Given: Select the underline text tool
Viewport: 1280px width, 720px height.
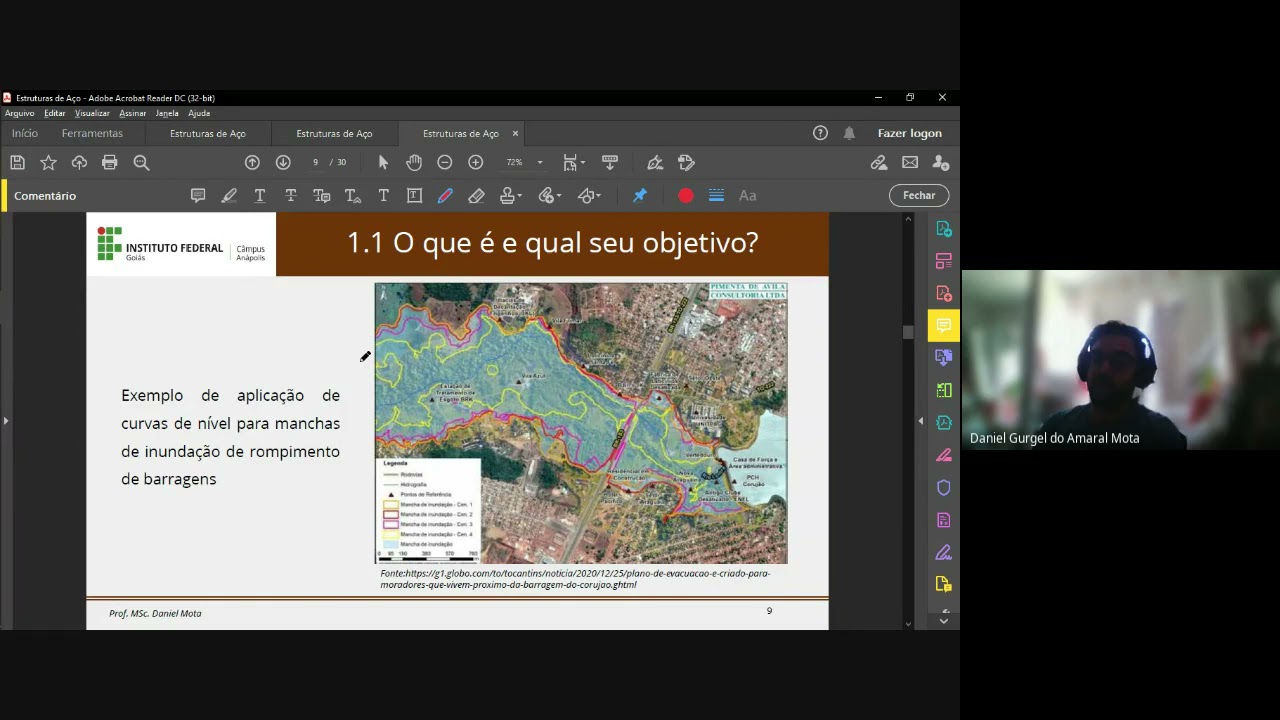Looking at the screenshot, I should tap(260, 196).
